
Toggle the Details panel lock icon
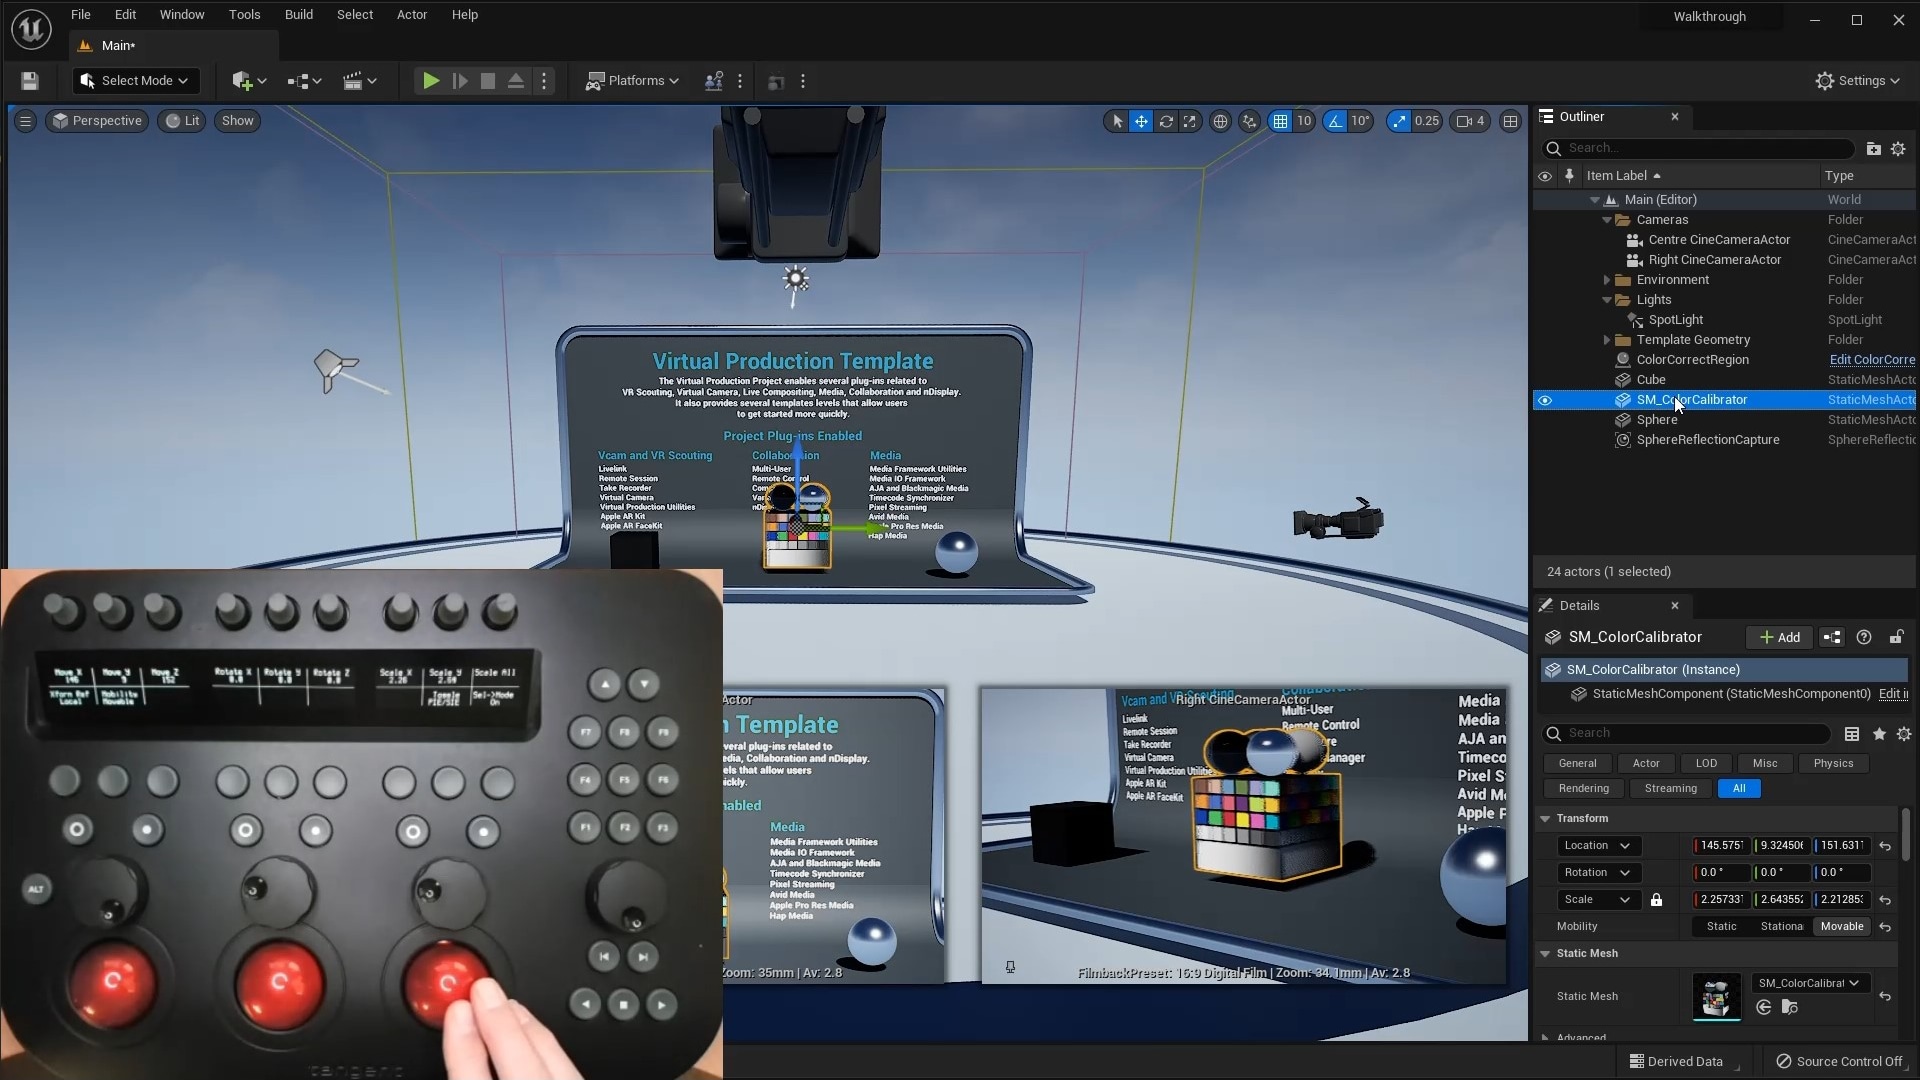coord(1896,637)
